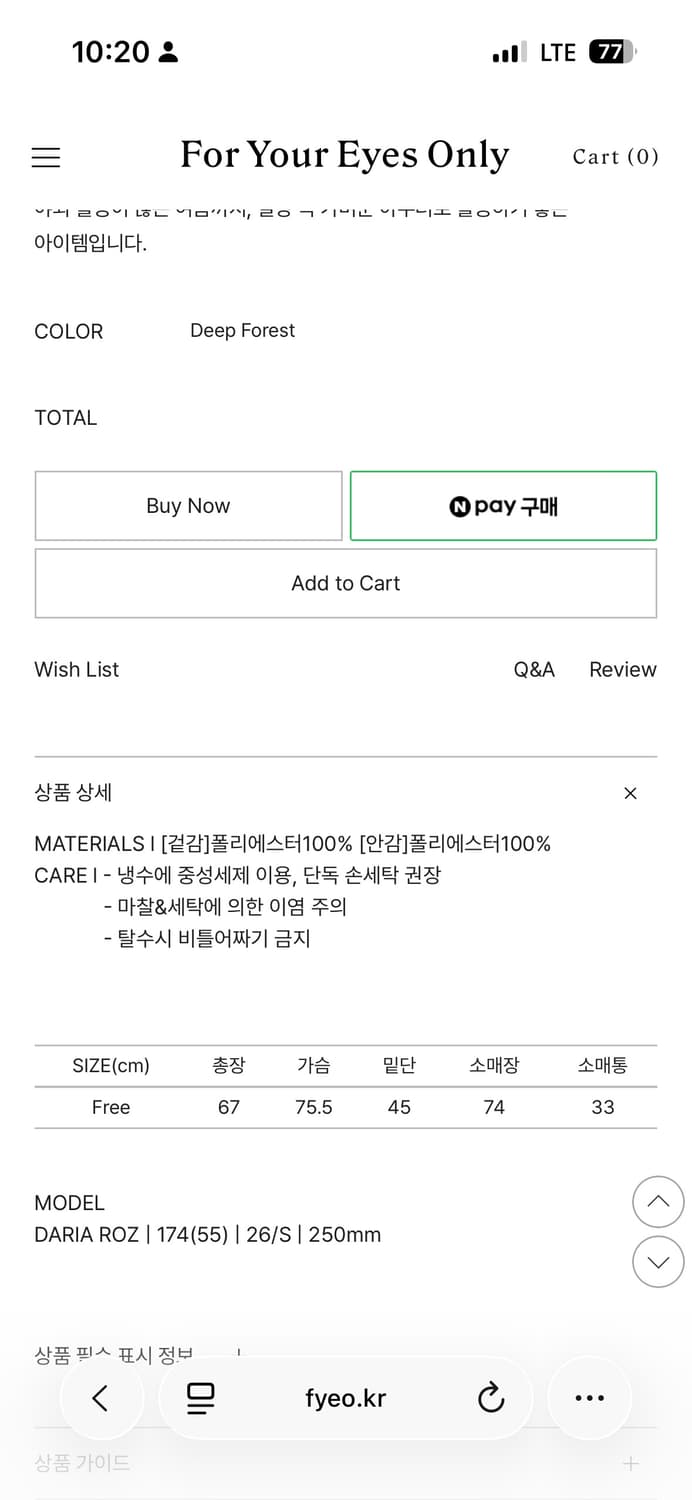692x1500 pixels.
Task: Open the Q&A tab
Action: tap(535, 670)
